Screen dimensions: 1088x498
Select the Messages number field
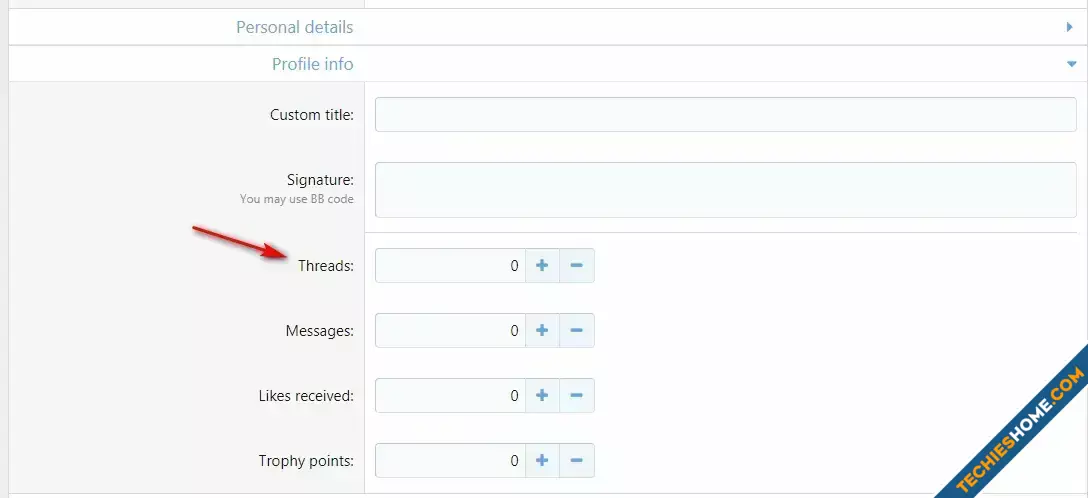point(450,331)
